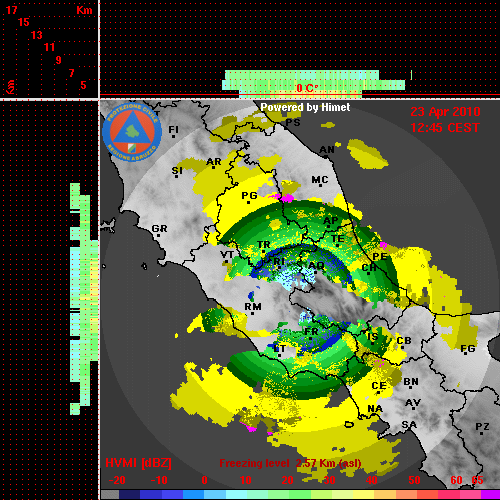Click the TR city label
This screenshot has height=500, width=500.
point(263,245)
